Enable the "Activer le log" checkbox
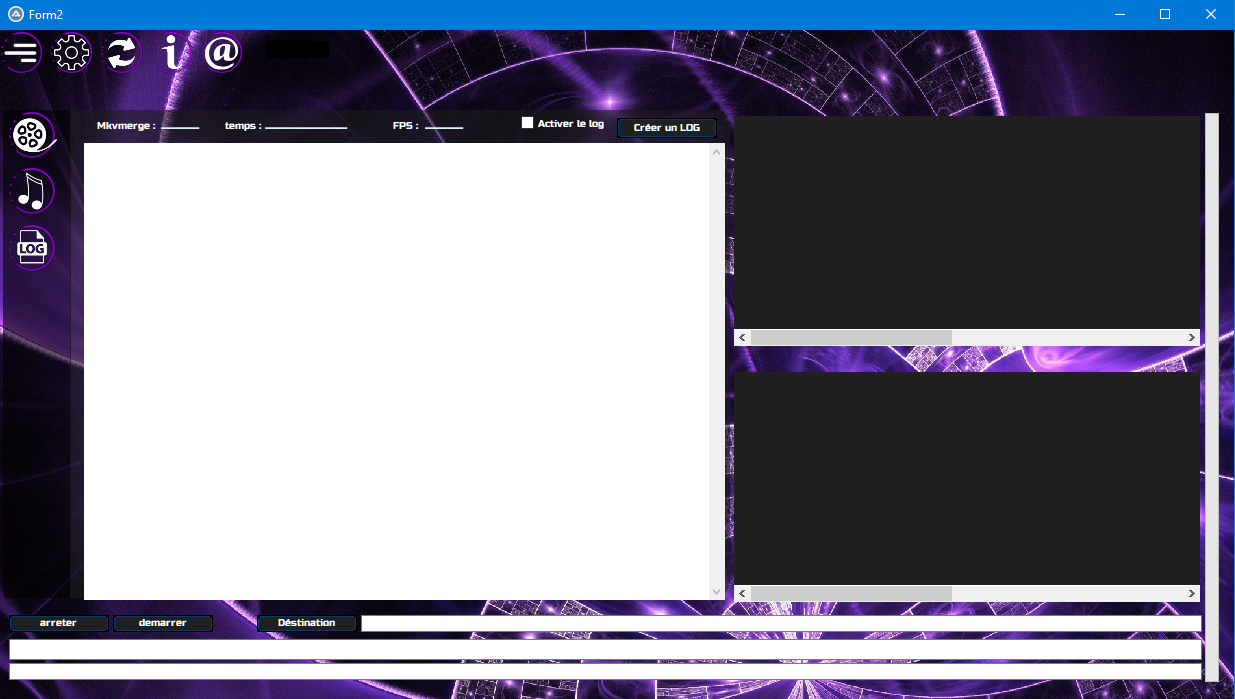This screenshot has height=699, width=1235. tap(528, 123)
